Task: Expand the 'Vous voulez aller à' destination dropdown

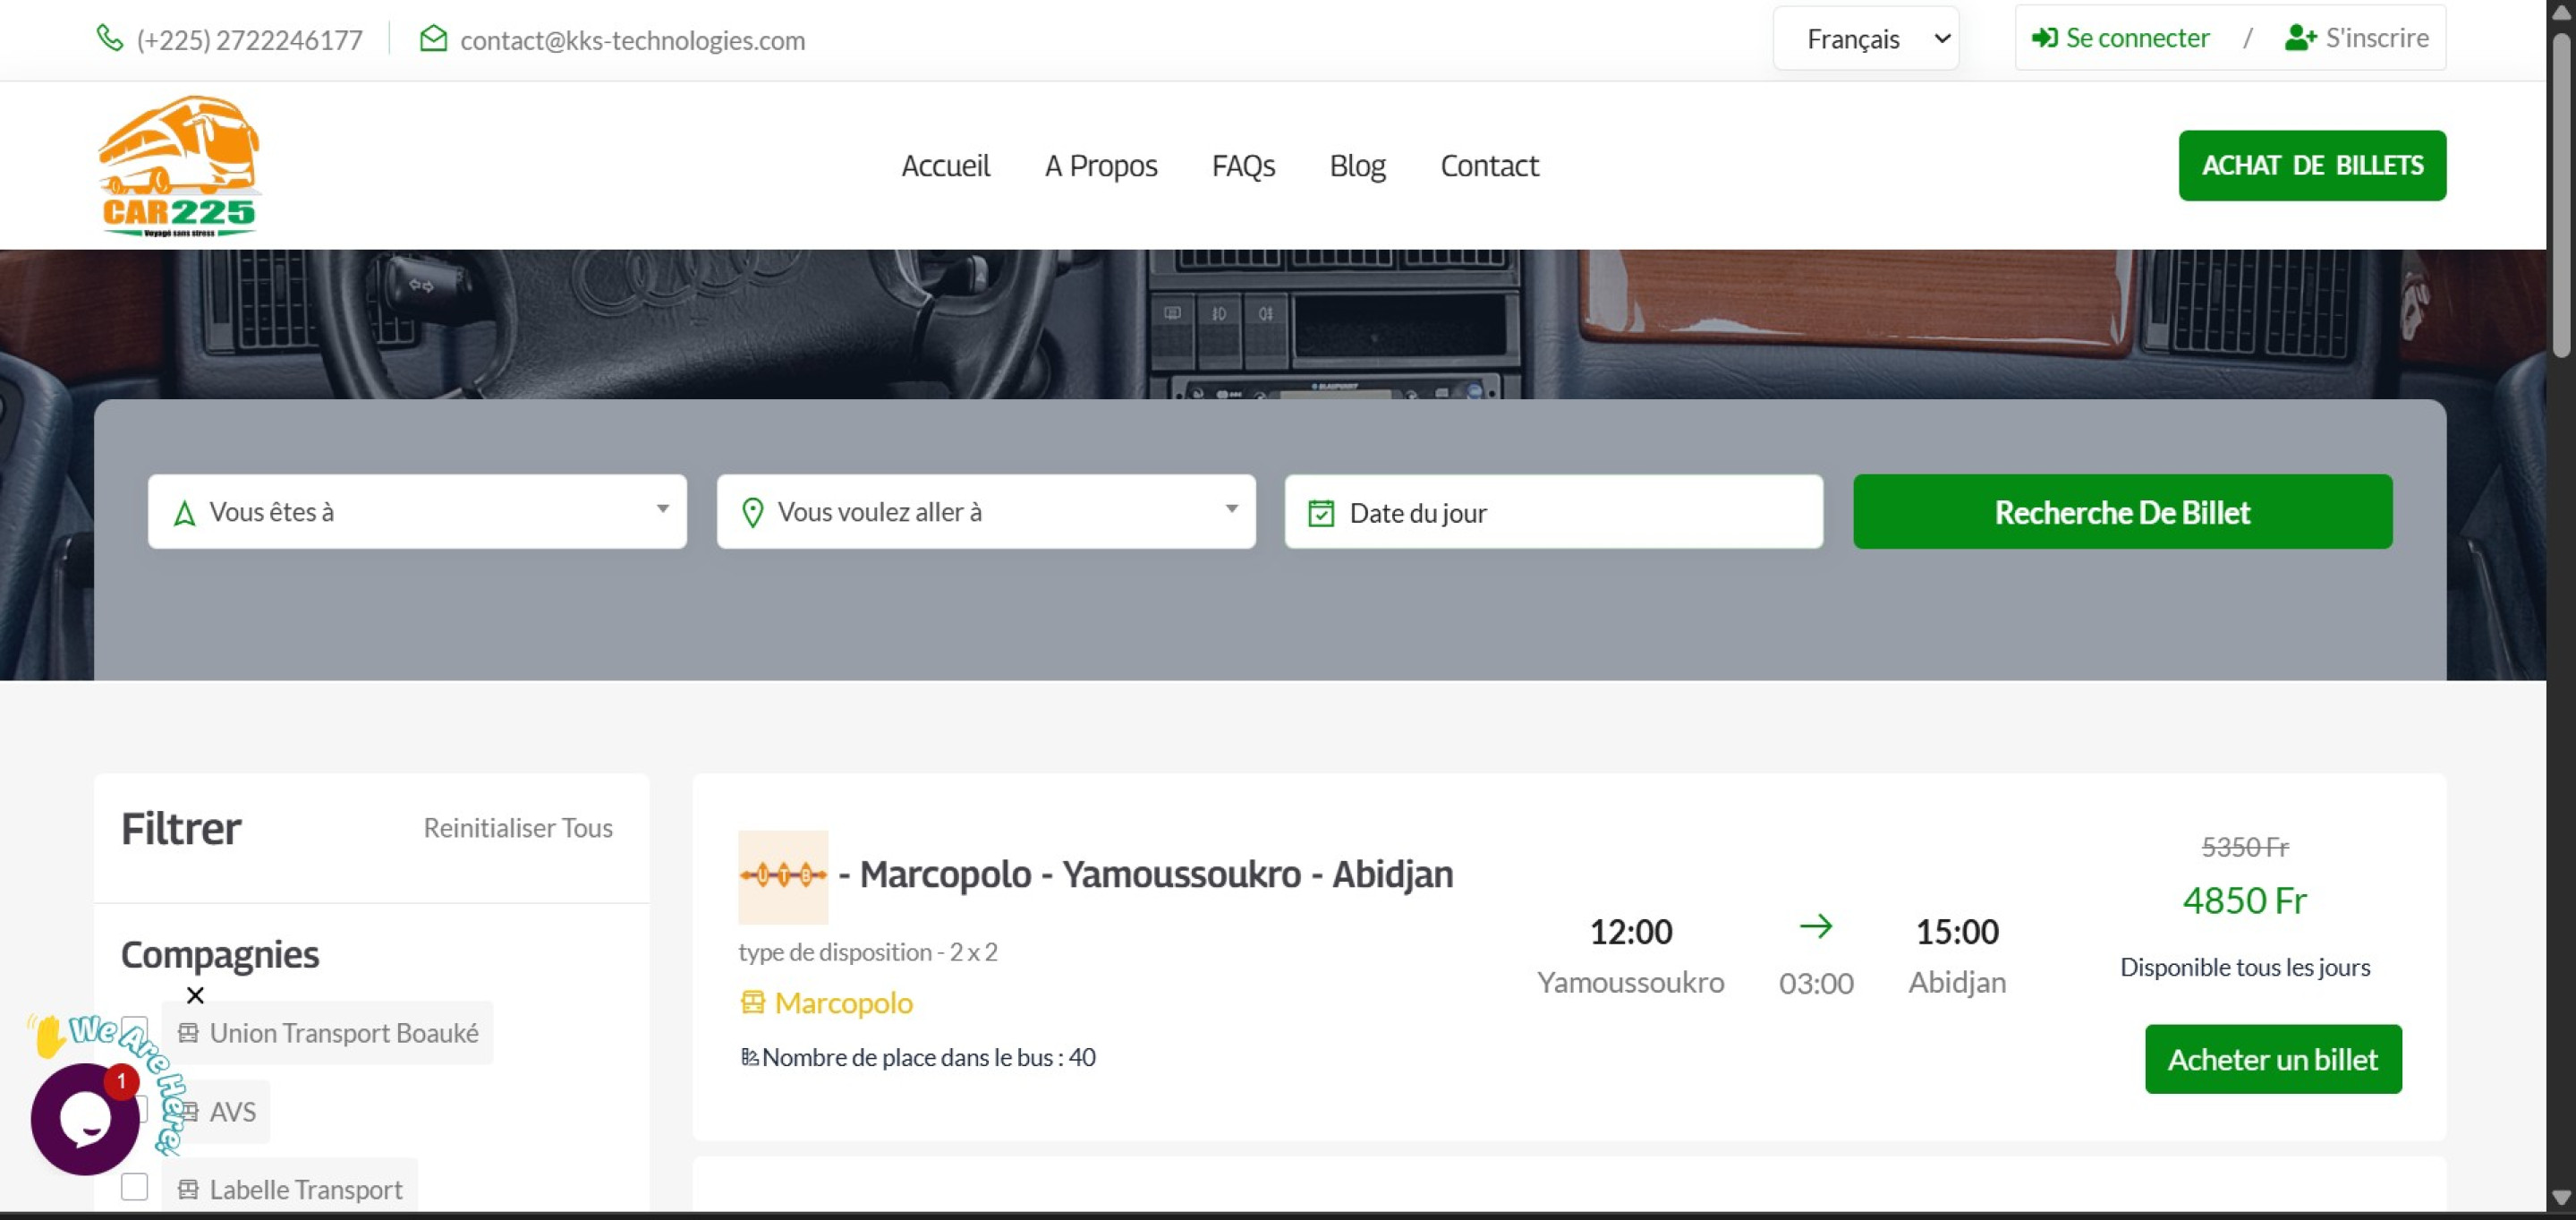Action: pos(985,511)
